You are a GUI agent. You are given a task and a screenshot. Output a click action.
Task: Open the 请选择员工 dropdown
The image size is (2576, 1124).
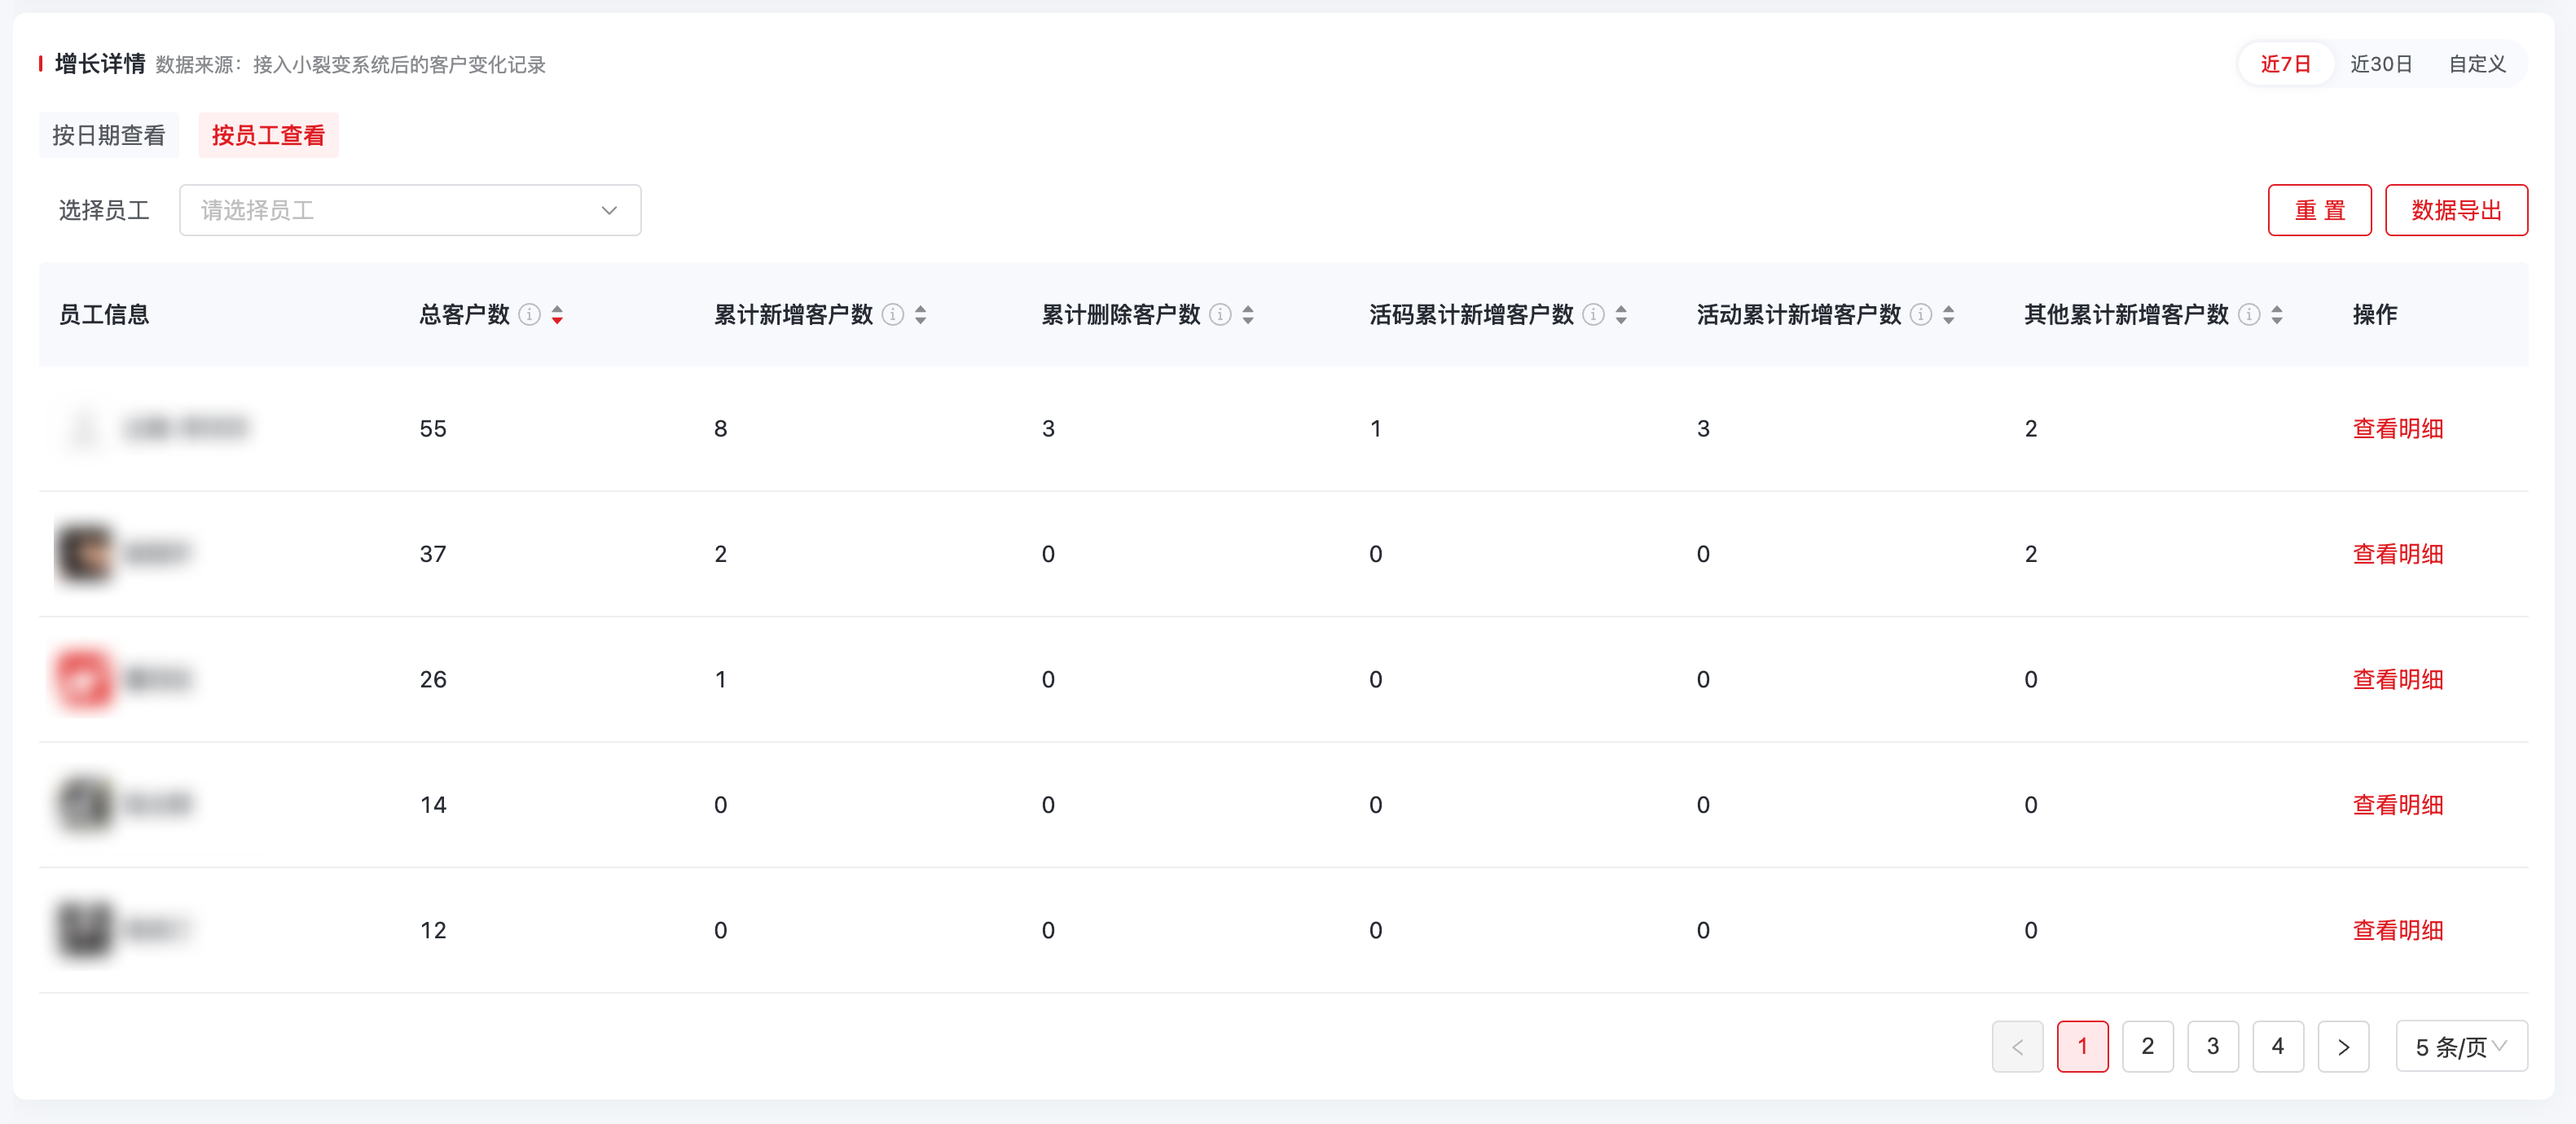[410, 210]
